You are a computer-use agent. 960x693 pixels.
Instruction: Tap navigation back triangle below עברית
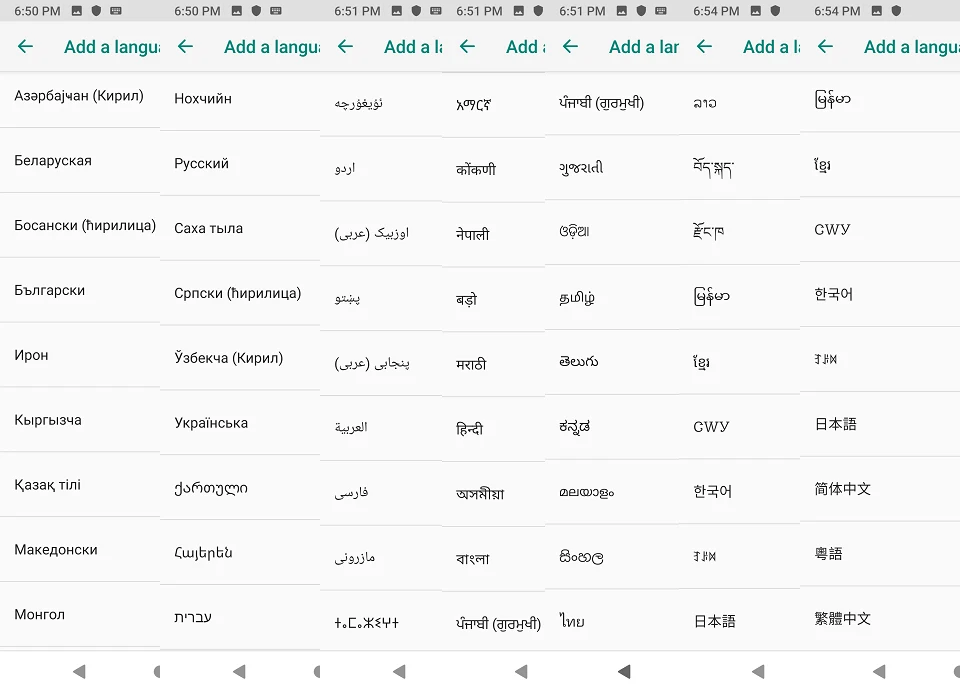[239, 672]
